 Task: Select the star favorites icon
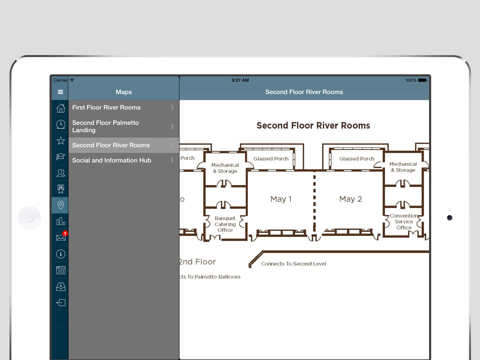click(x=61, y=141)
